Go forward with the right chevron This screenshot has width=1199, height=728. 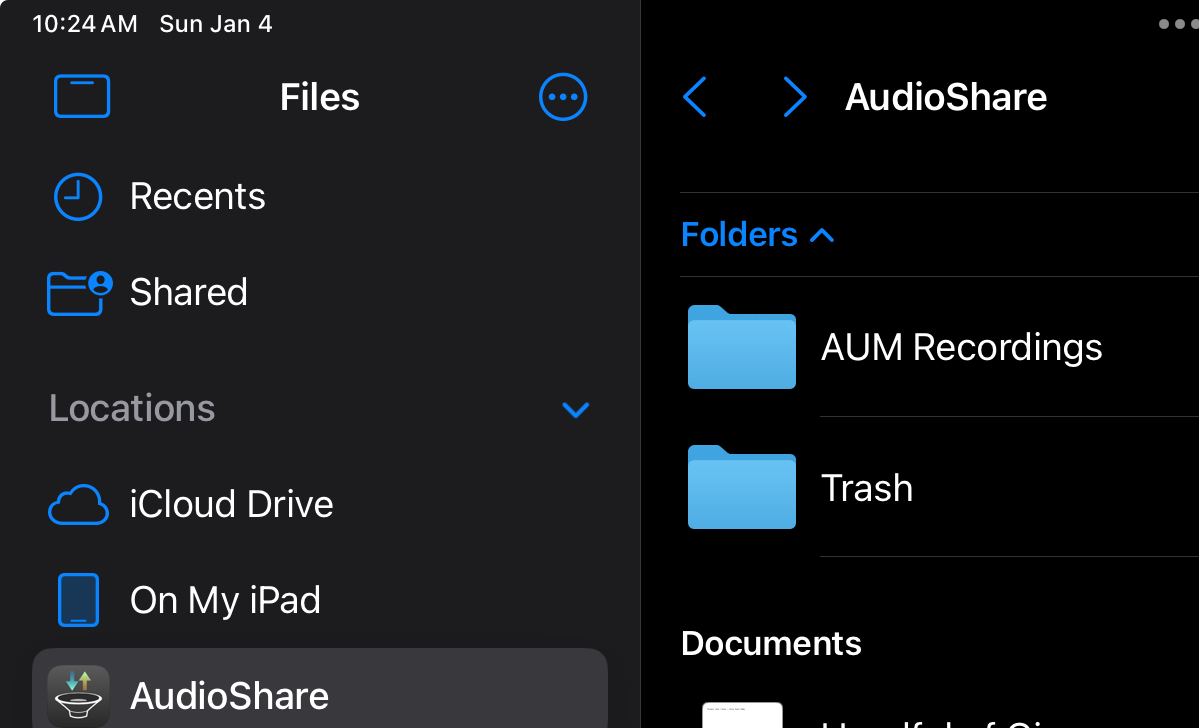click(x=795, y=97)
